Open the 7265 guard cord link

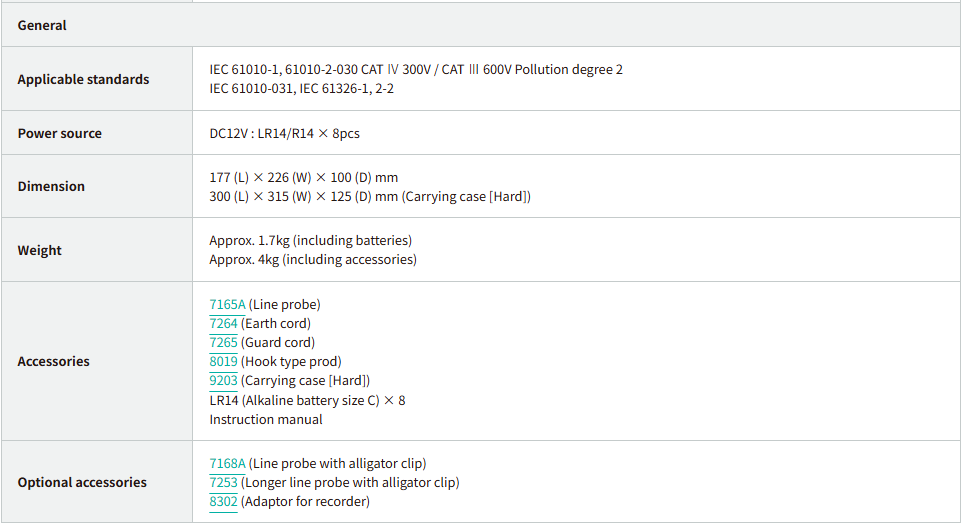point(223,342)
